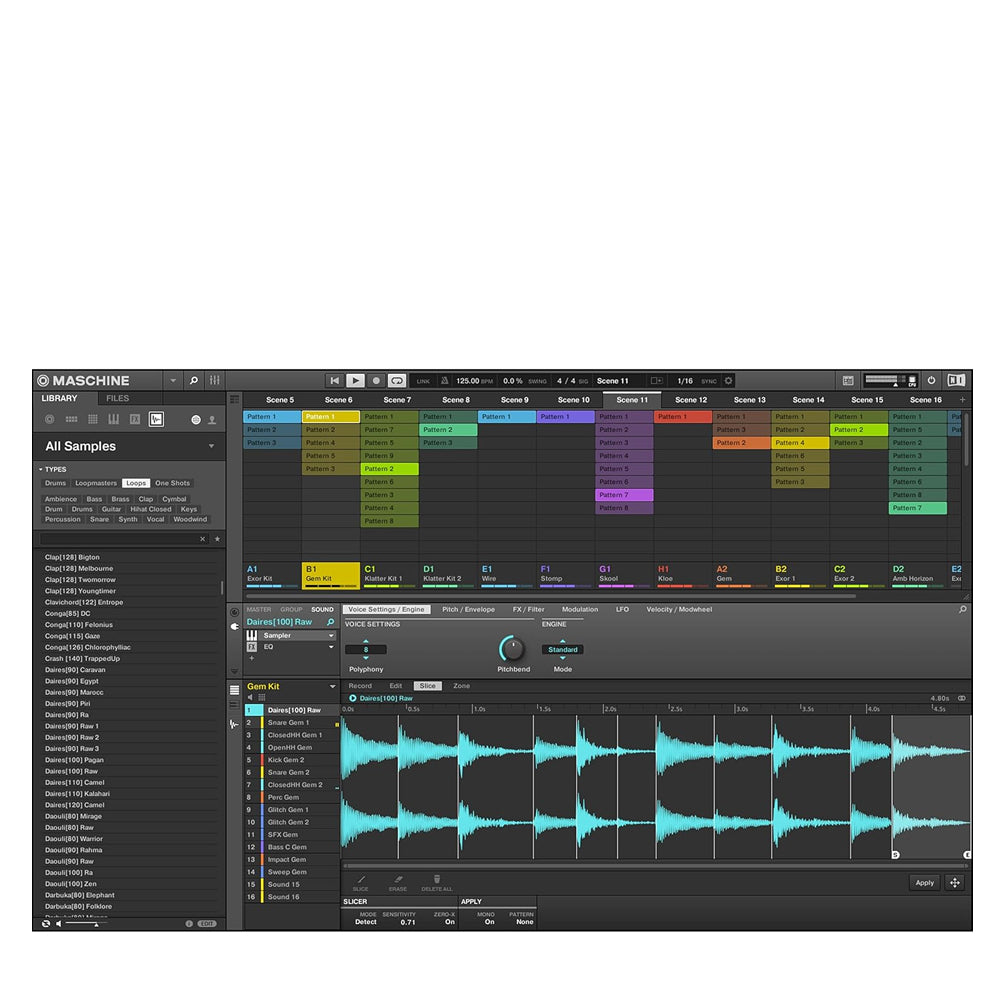Open the Pitch / Envelope tab
The height and width of the screenshot is (1000, 1000).
pos(468,609)
